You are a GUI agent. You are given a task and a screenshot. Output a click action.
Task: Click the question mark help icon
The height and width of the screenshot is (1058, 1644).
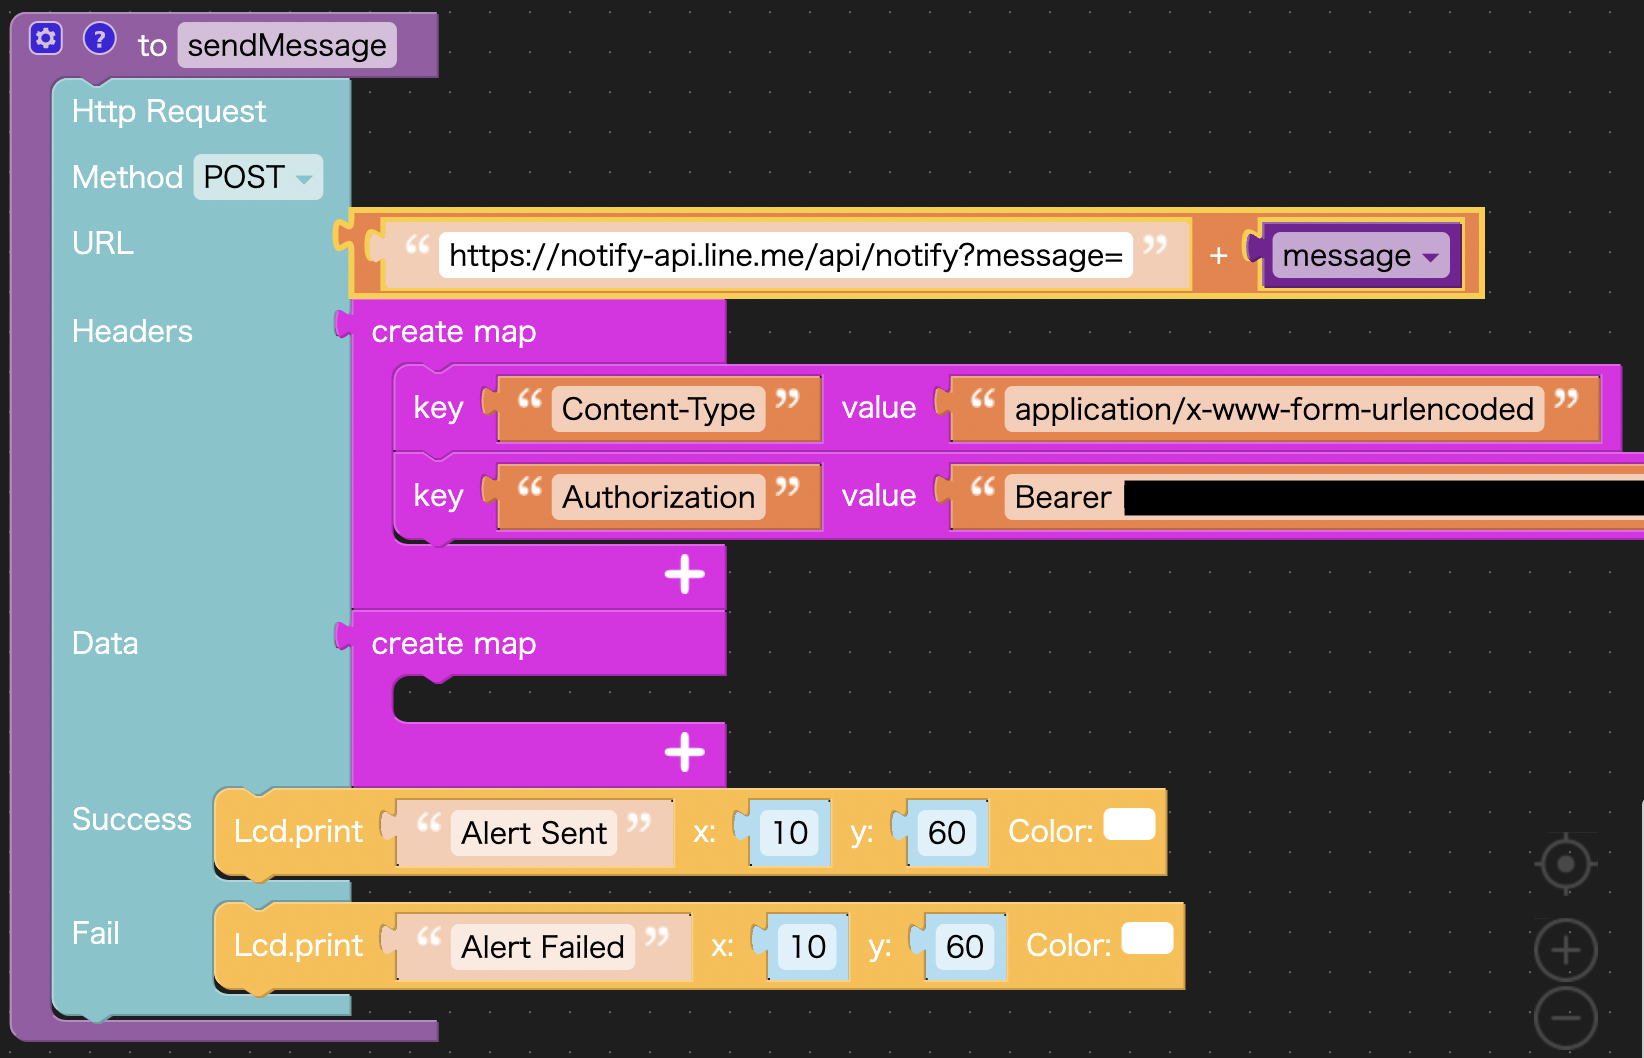point(99,39)
